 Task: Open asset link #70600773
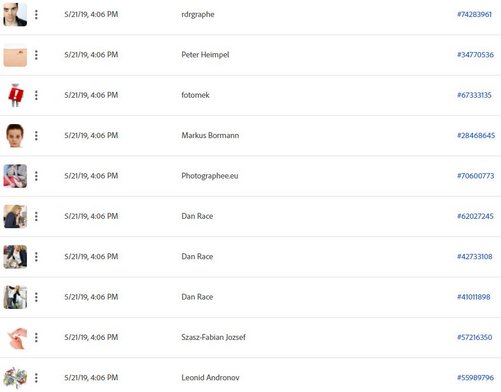click(x=476, y=176)
